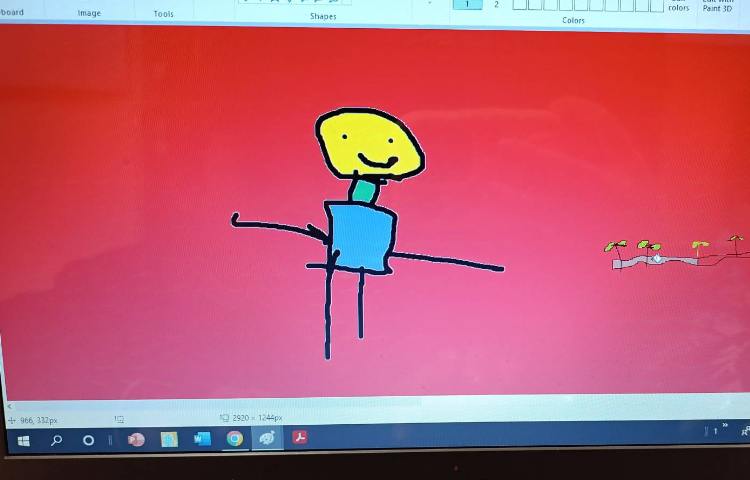Select Color 2 as active color

[x=496, y=5]
